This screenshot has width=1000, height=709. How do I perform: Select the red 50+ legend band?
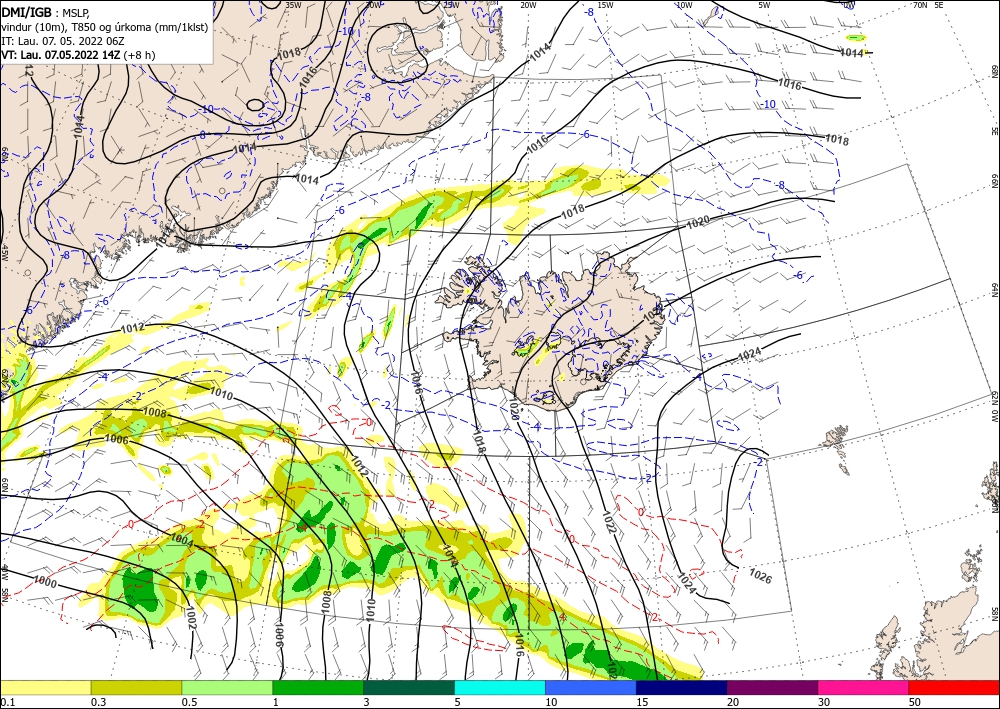pos(954,687)
